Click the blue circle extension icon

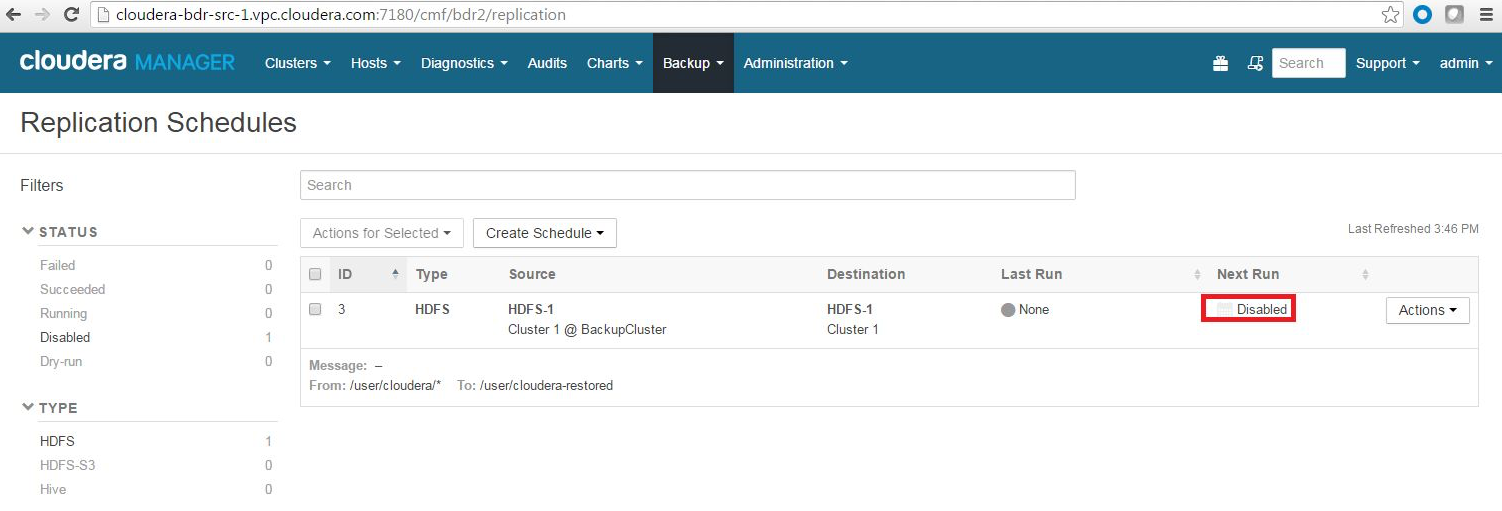tap(1422, 15)
